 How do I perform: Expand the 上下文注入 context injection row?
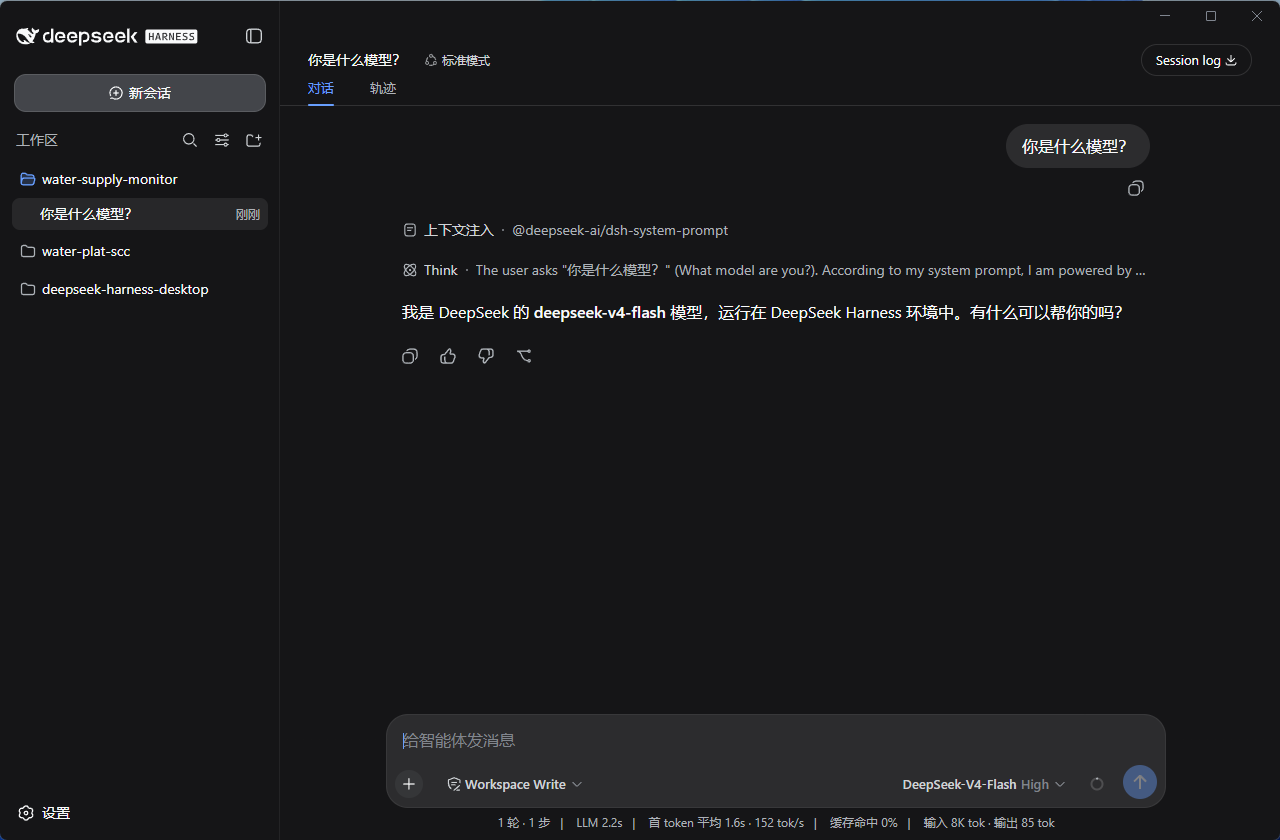click(565, 230)
